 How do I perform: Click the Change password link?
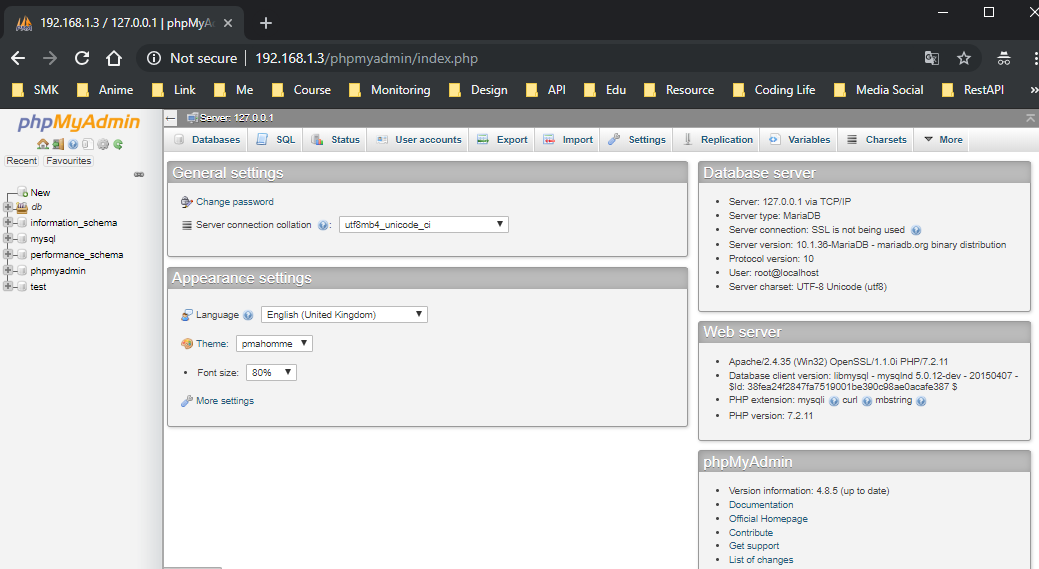pos(234,202)
